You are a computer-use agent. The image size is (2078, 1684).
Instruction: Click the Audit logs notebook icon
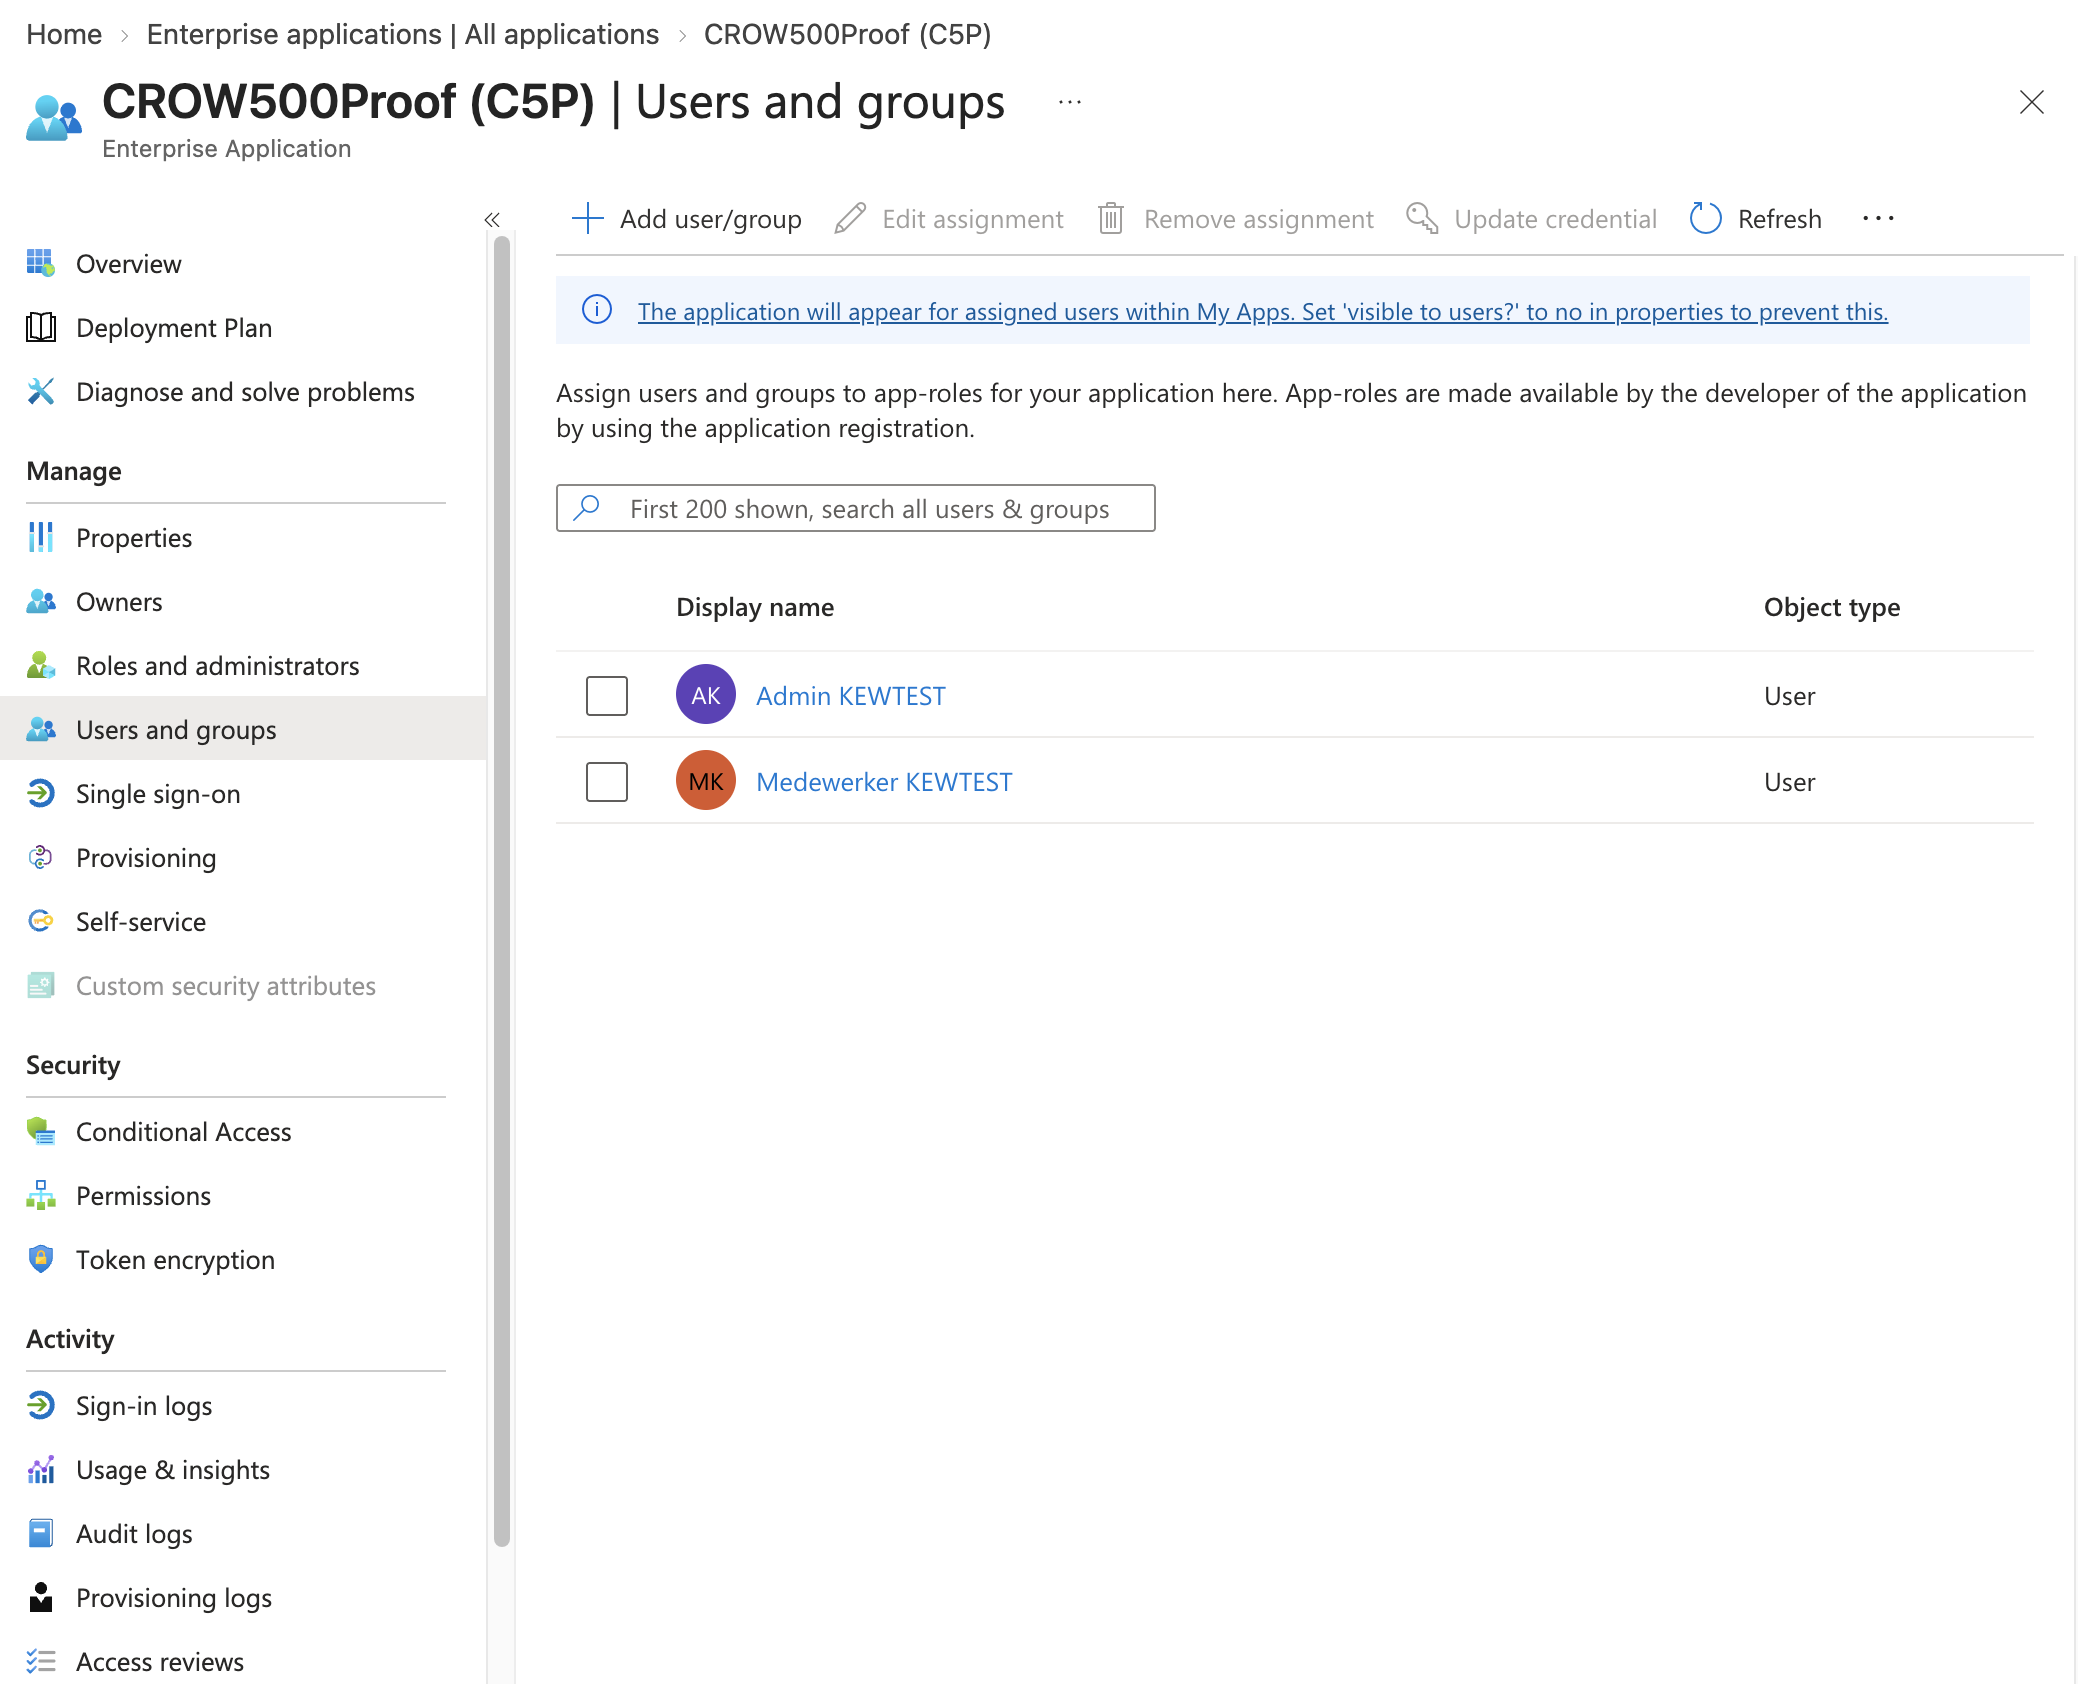click(x=41, y=1533)
